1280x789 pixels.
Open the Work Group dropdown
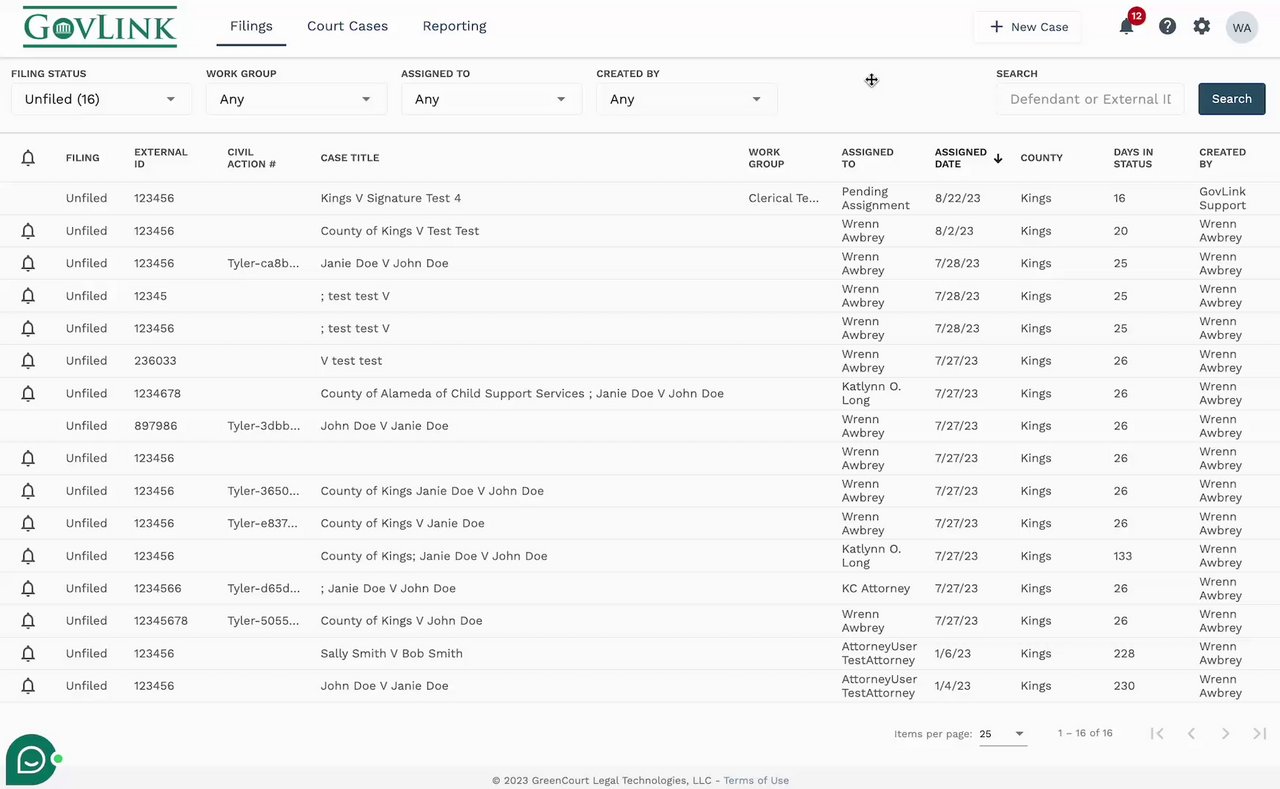[x=296, y=99]
